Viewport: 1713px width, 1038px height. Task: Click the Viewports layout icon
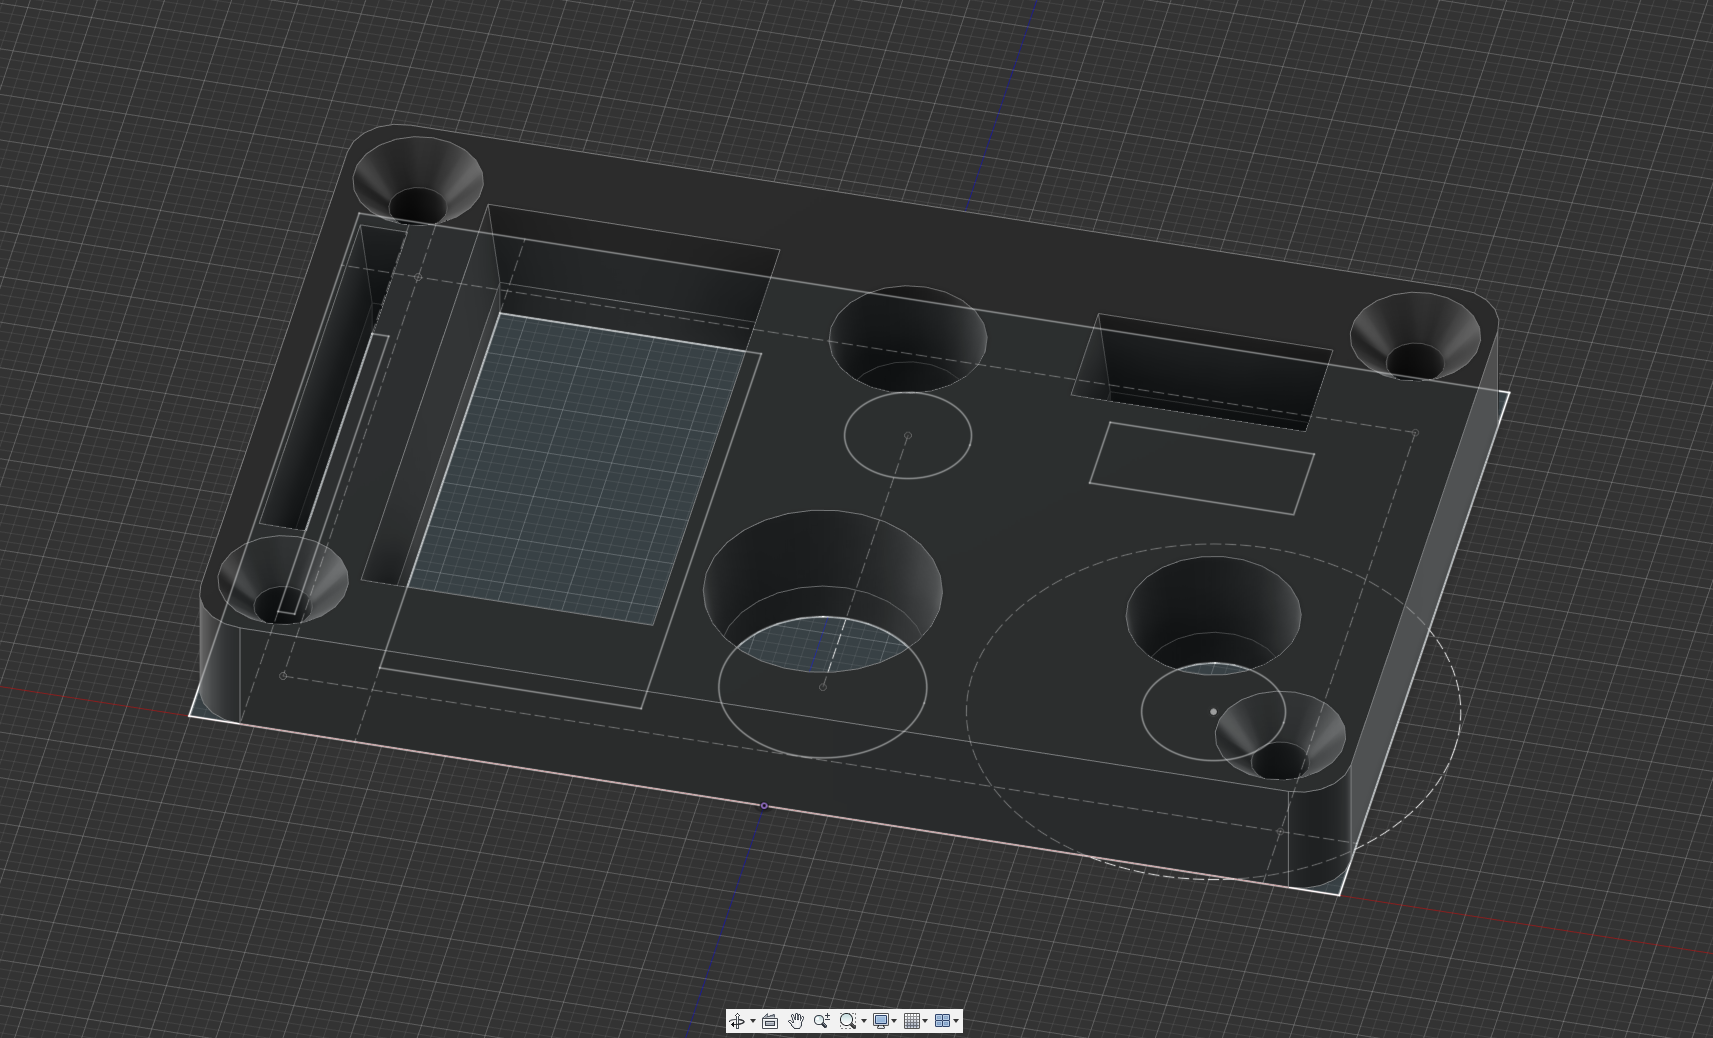click(x=942, y=1021)
